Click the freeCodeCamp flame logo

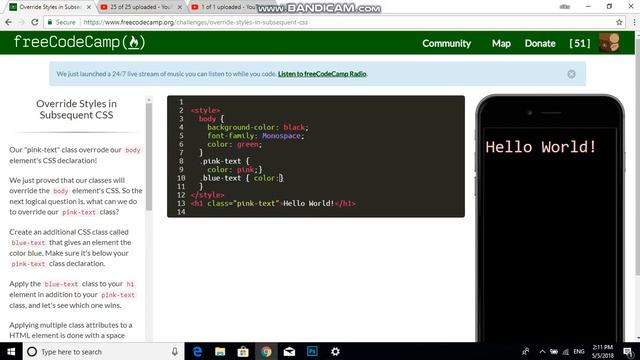click(x=79, y=42)
